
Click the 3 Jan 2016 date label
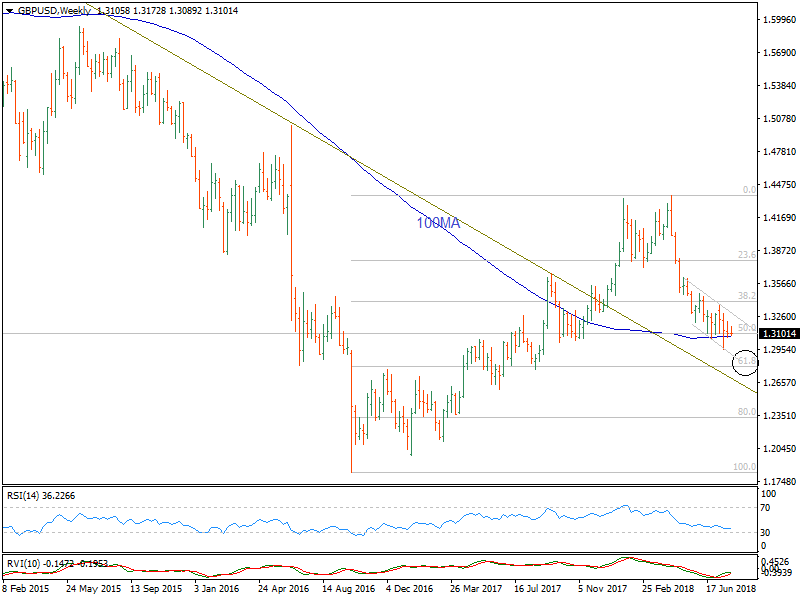[216, 588]
